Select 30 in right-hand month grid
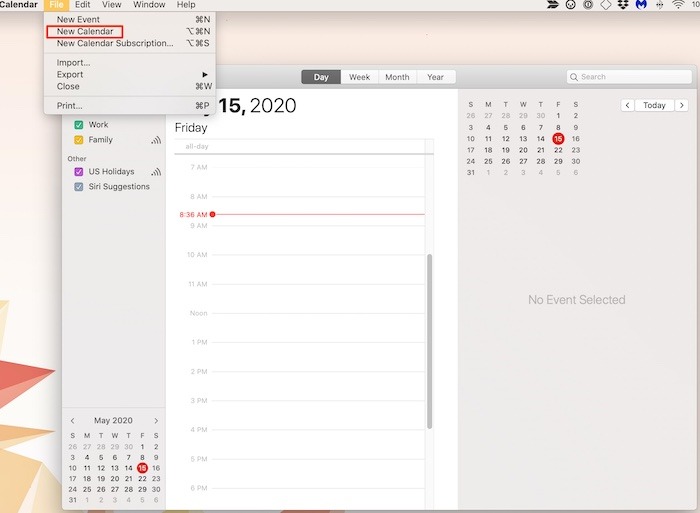This screenshot has width=700, height=513. coord(575,161)
